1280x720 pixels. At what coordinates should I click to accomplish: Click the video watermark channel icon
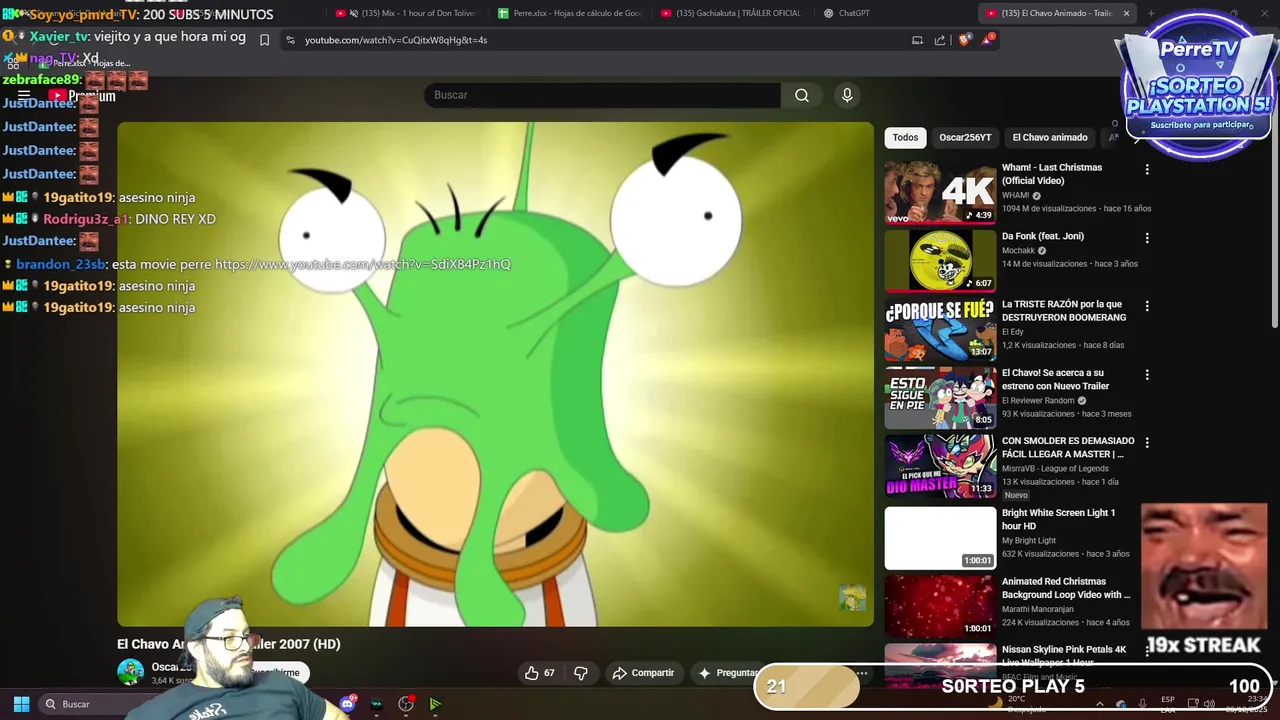tap(852, 598)
